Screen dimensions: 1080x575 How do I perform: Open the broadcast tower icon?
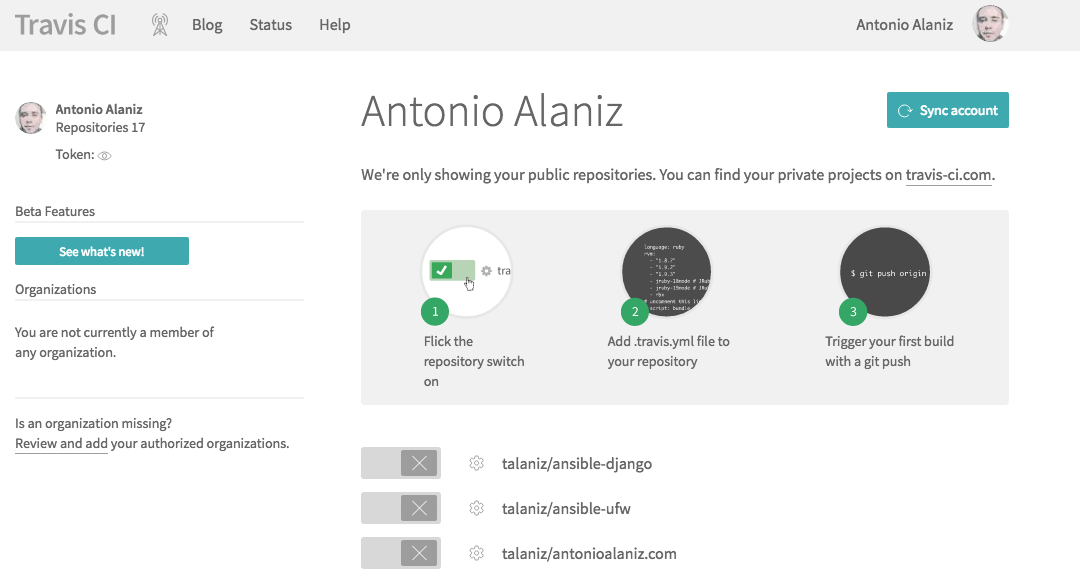pyautogui.click(x=160, y=25)
